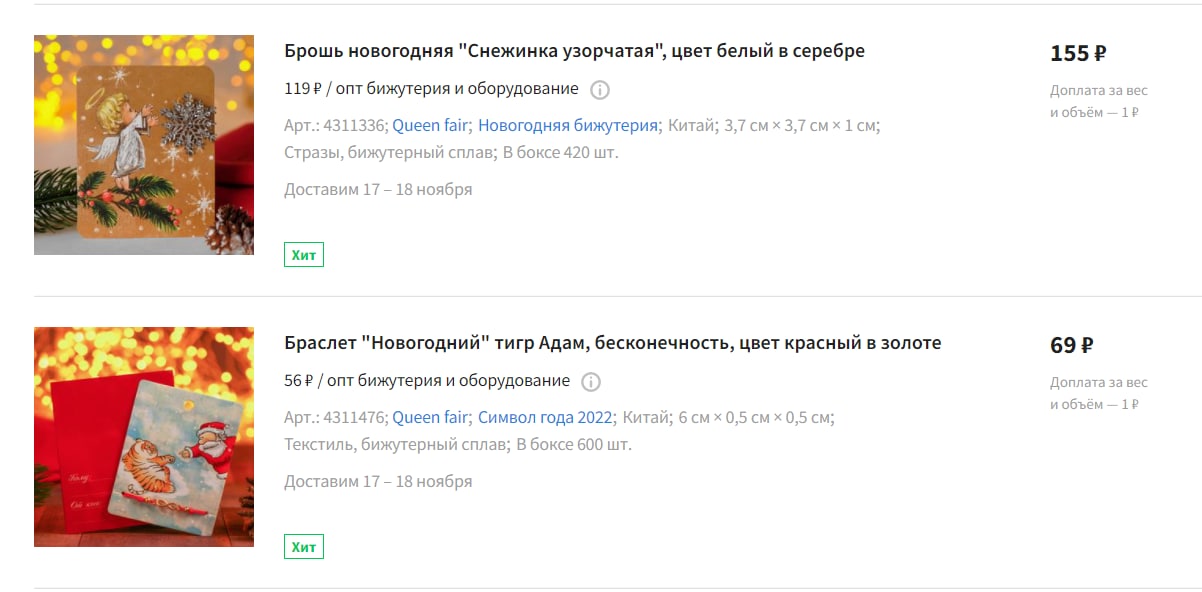Click dimensions "6 см × 0,5 см × 0,5 см"

[756, 417]
